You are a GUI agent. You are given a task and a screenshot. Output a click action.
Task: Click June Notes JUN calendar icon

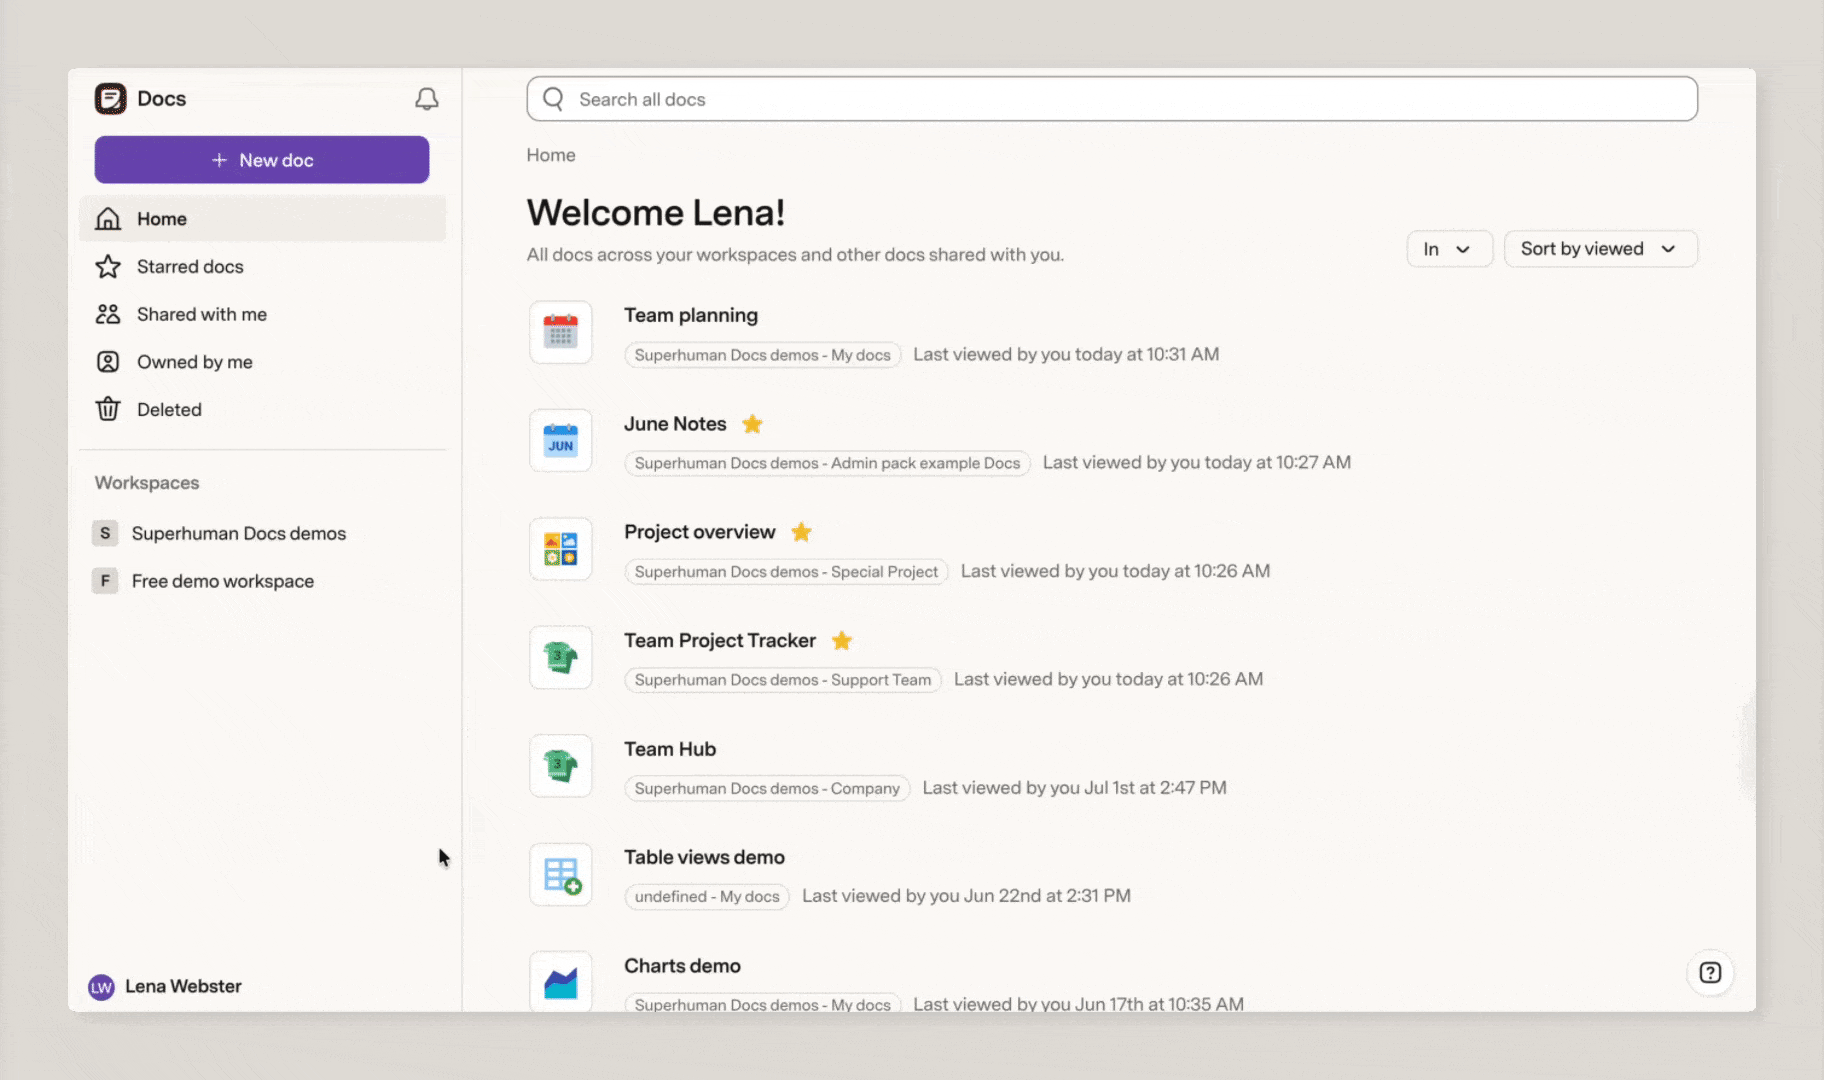[x=561, y=441]
